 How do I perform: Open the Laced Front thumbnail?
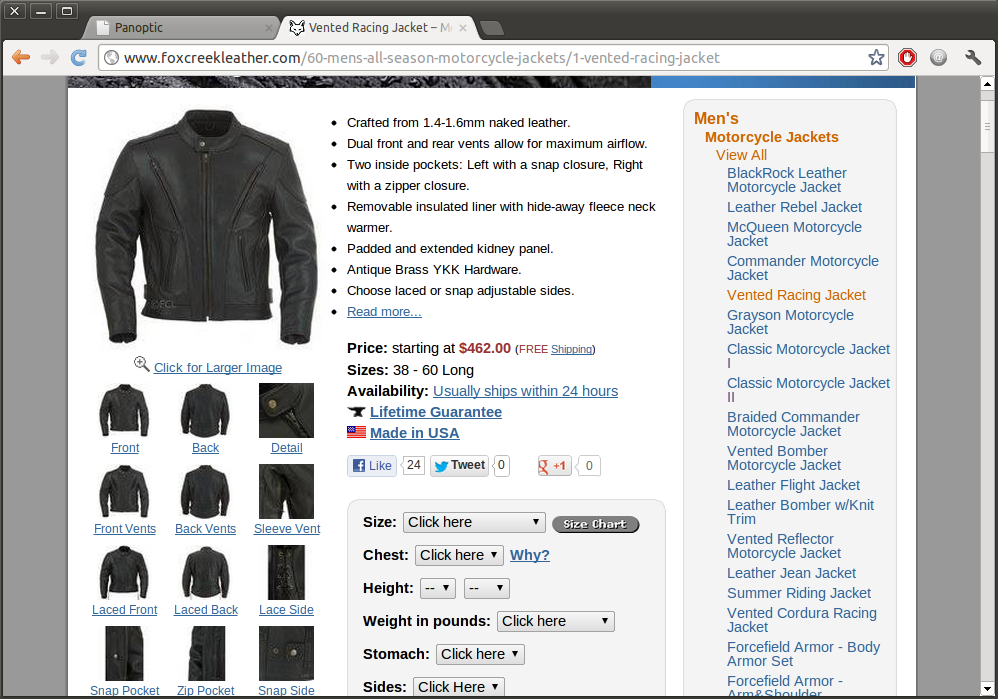pos(124,572)
